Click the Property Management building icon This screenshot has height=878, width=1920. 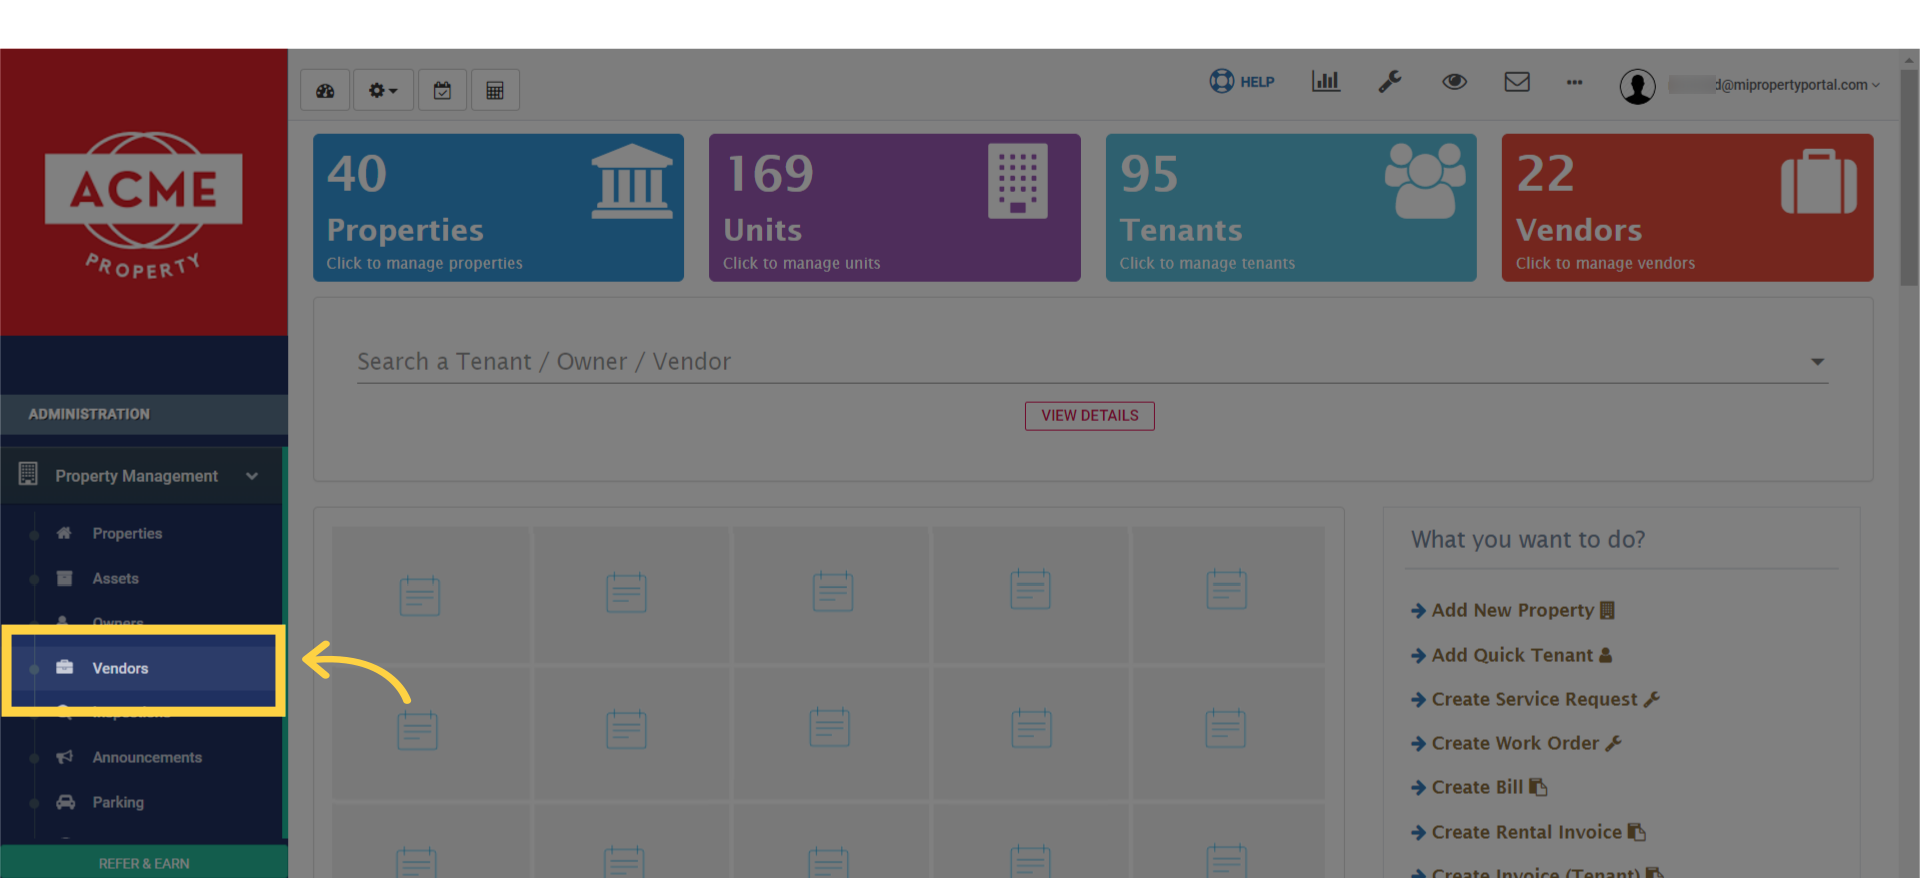(28, 474)
